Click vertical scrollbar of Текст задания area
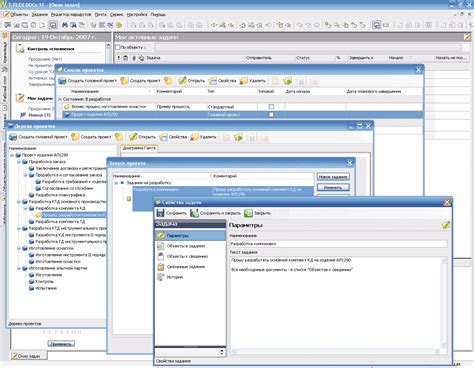 (x=444, y=302)
